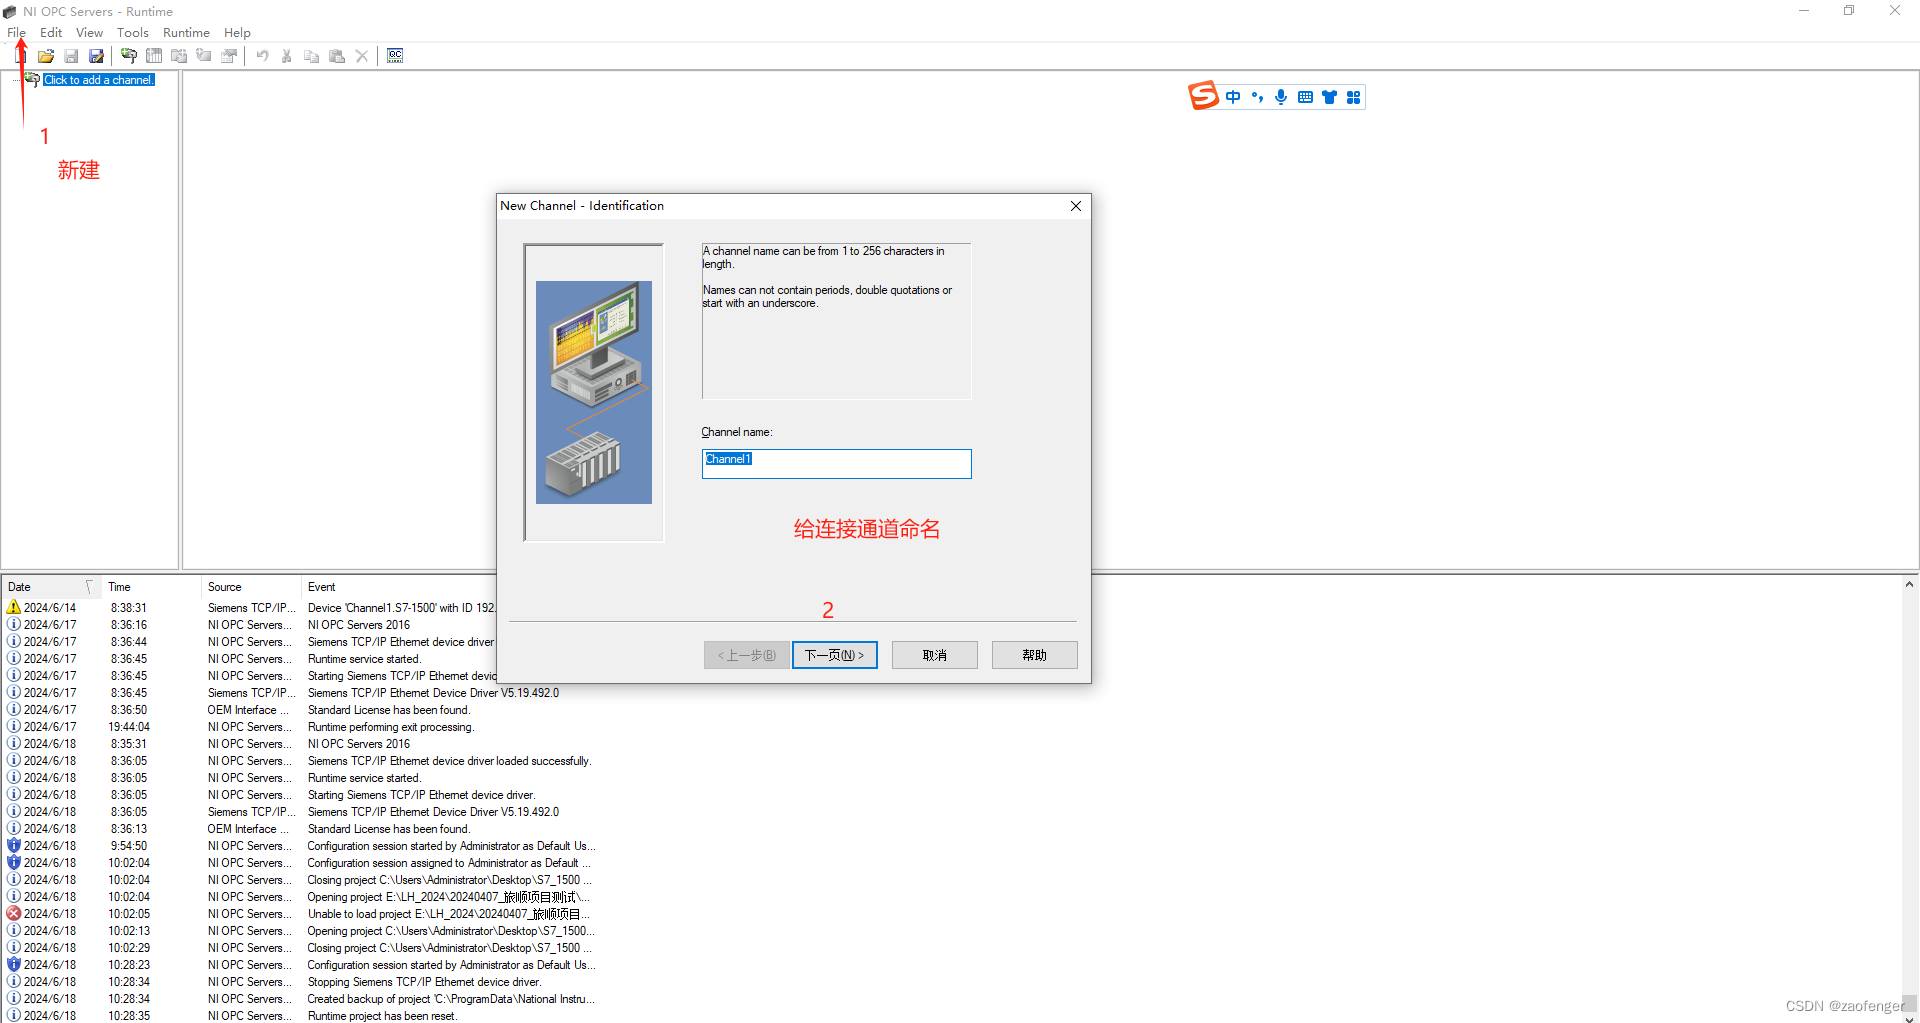This screenshot has width=1920, height=1023.
Task: Open the Properties toolbar icon
Action: coord(229,55)
